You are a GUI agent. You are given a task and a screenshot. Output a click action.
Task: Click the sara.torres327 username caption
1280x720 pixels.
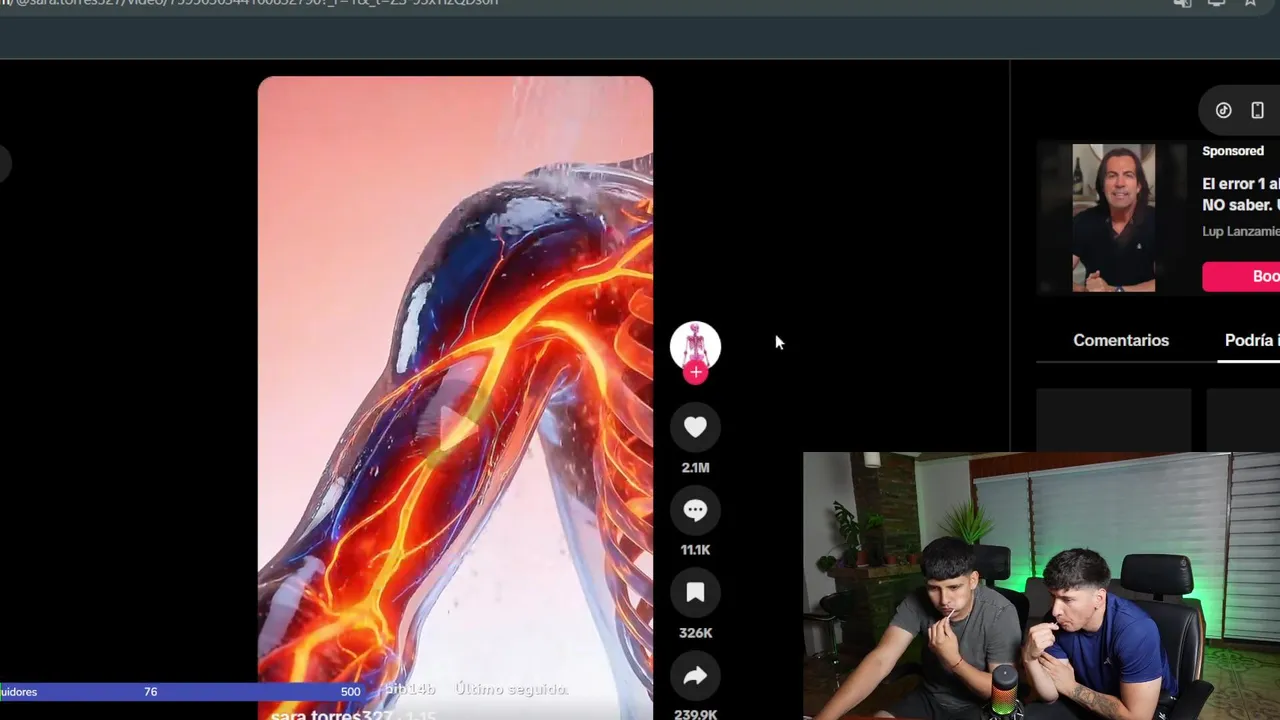331,715
